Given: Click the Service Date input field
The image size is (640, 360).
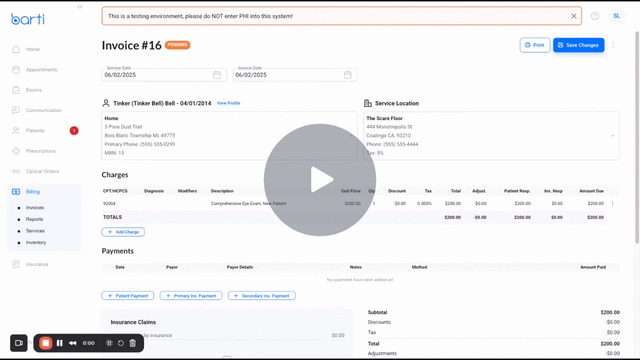Looking at the screenshot, I should [x=164, y=75].
